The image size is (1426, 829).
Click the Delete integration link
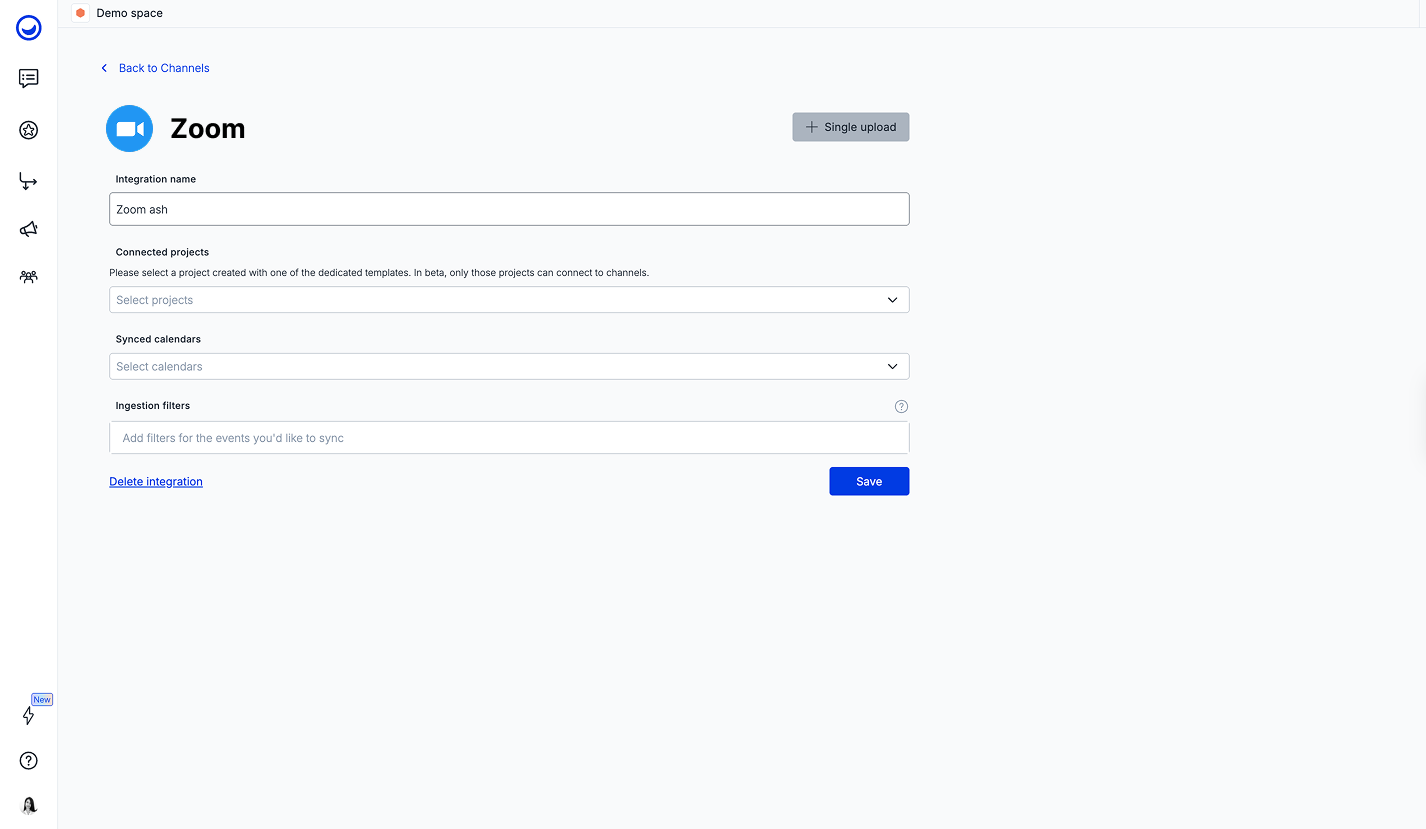[x=156, y=482]
